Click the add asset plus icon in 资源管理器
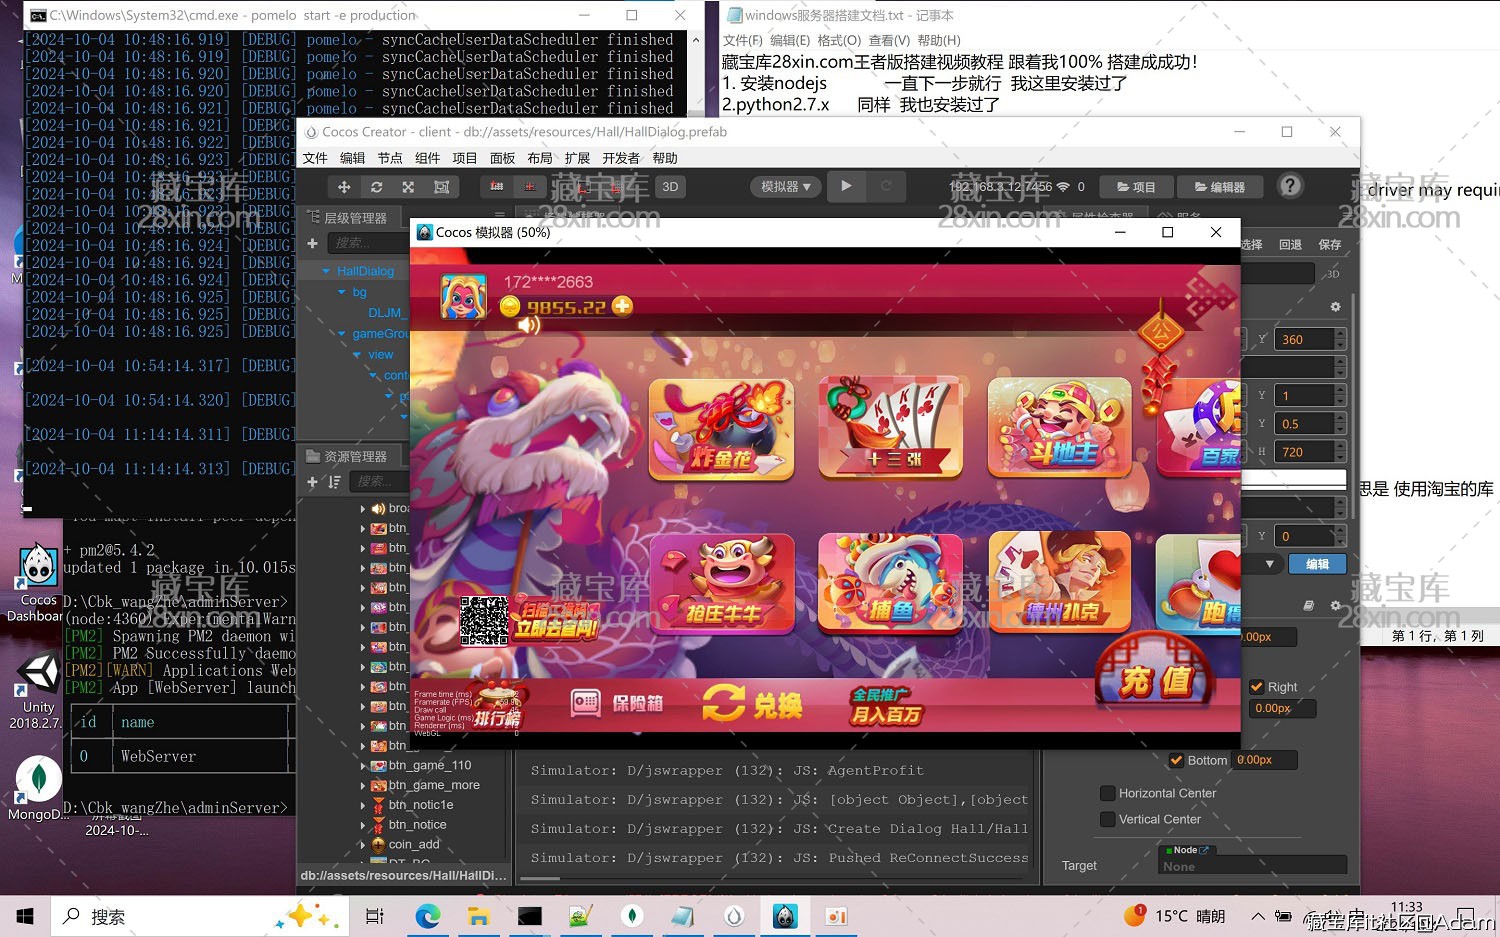The height and width of the screenshot is (937, 1500). [312, 482]
